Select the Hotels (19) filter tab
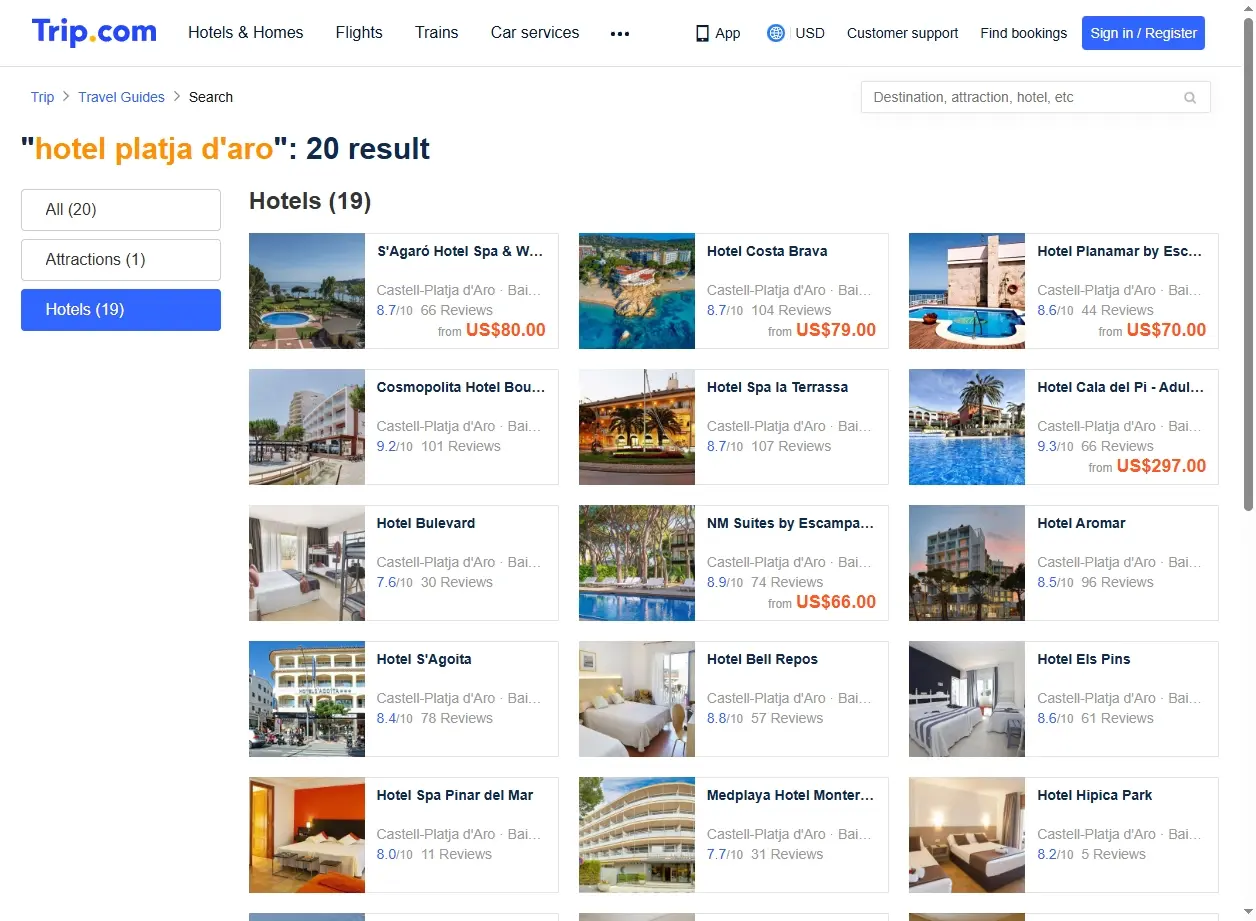 click(121, 310)
